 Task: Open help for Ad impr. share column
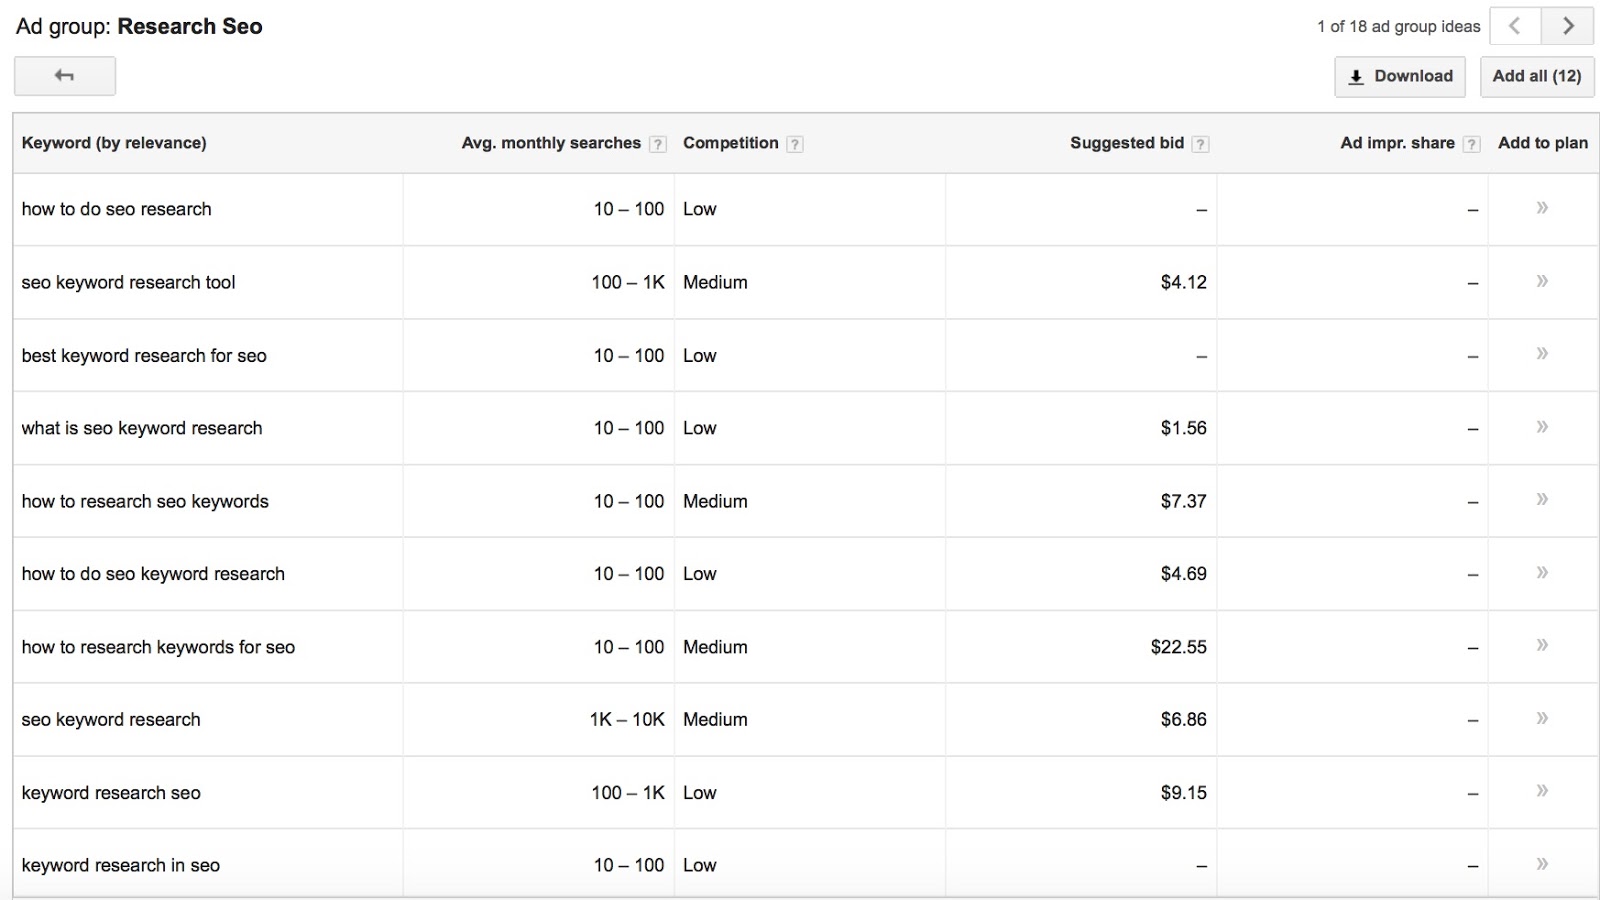pyautogui.click(x=1470, y=143)
